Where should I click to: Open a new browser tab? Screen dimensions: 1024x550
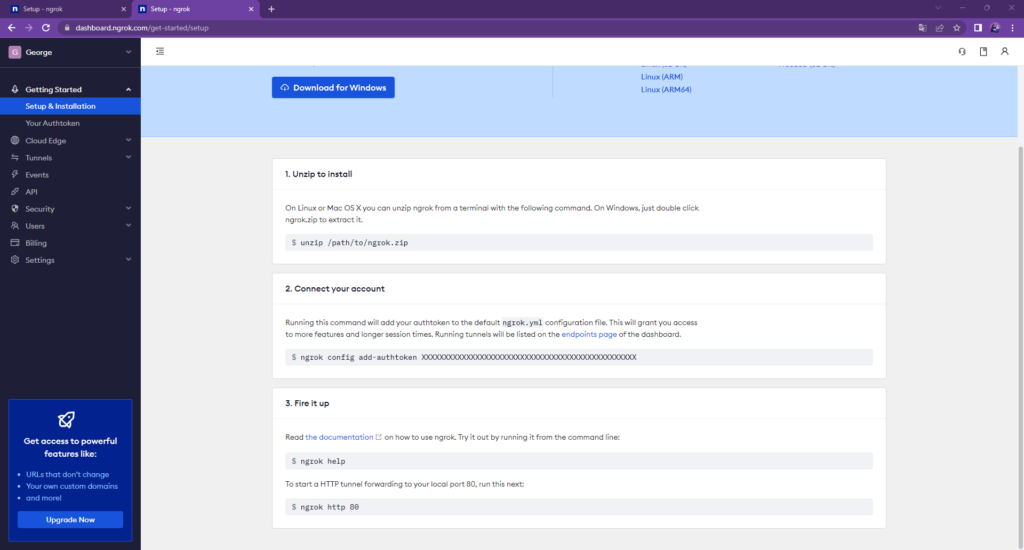pyautogui.click(x=271, y=9)
